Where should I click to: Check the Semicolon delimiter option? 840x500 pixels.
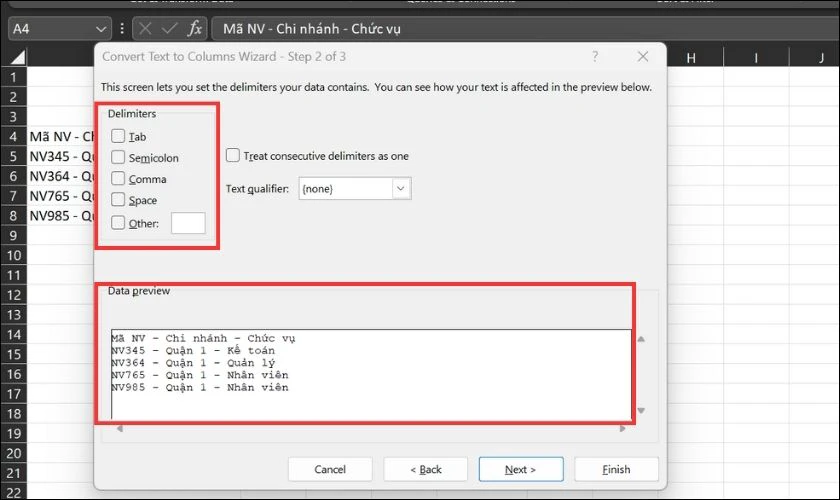point(119,157)
